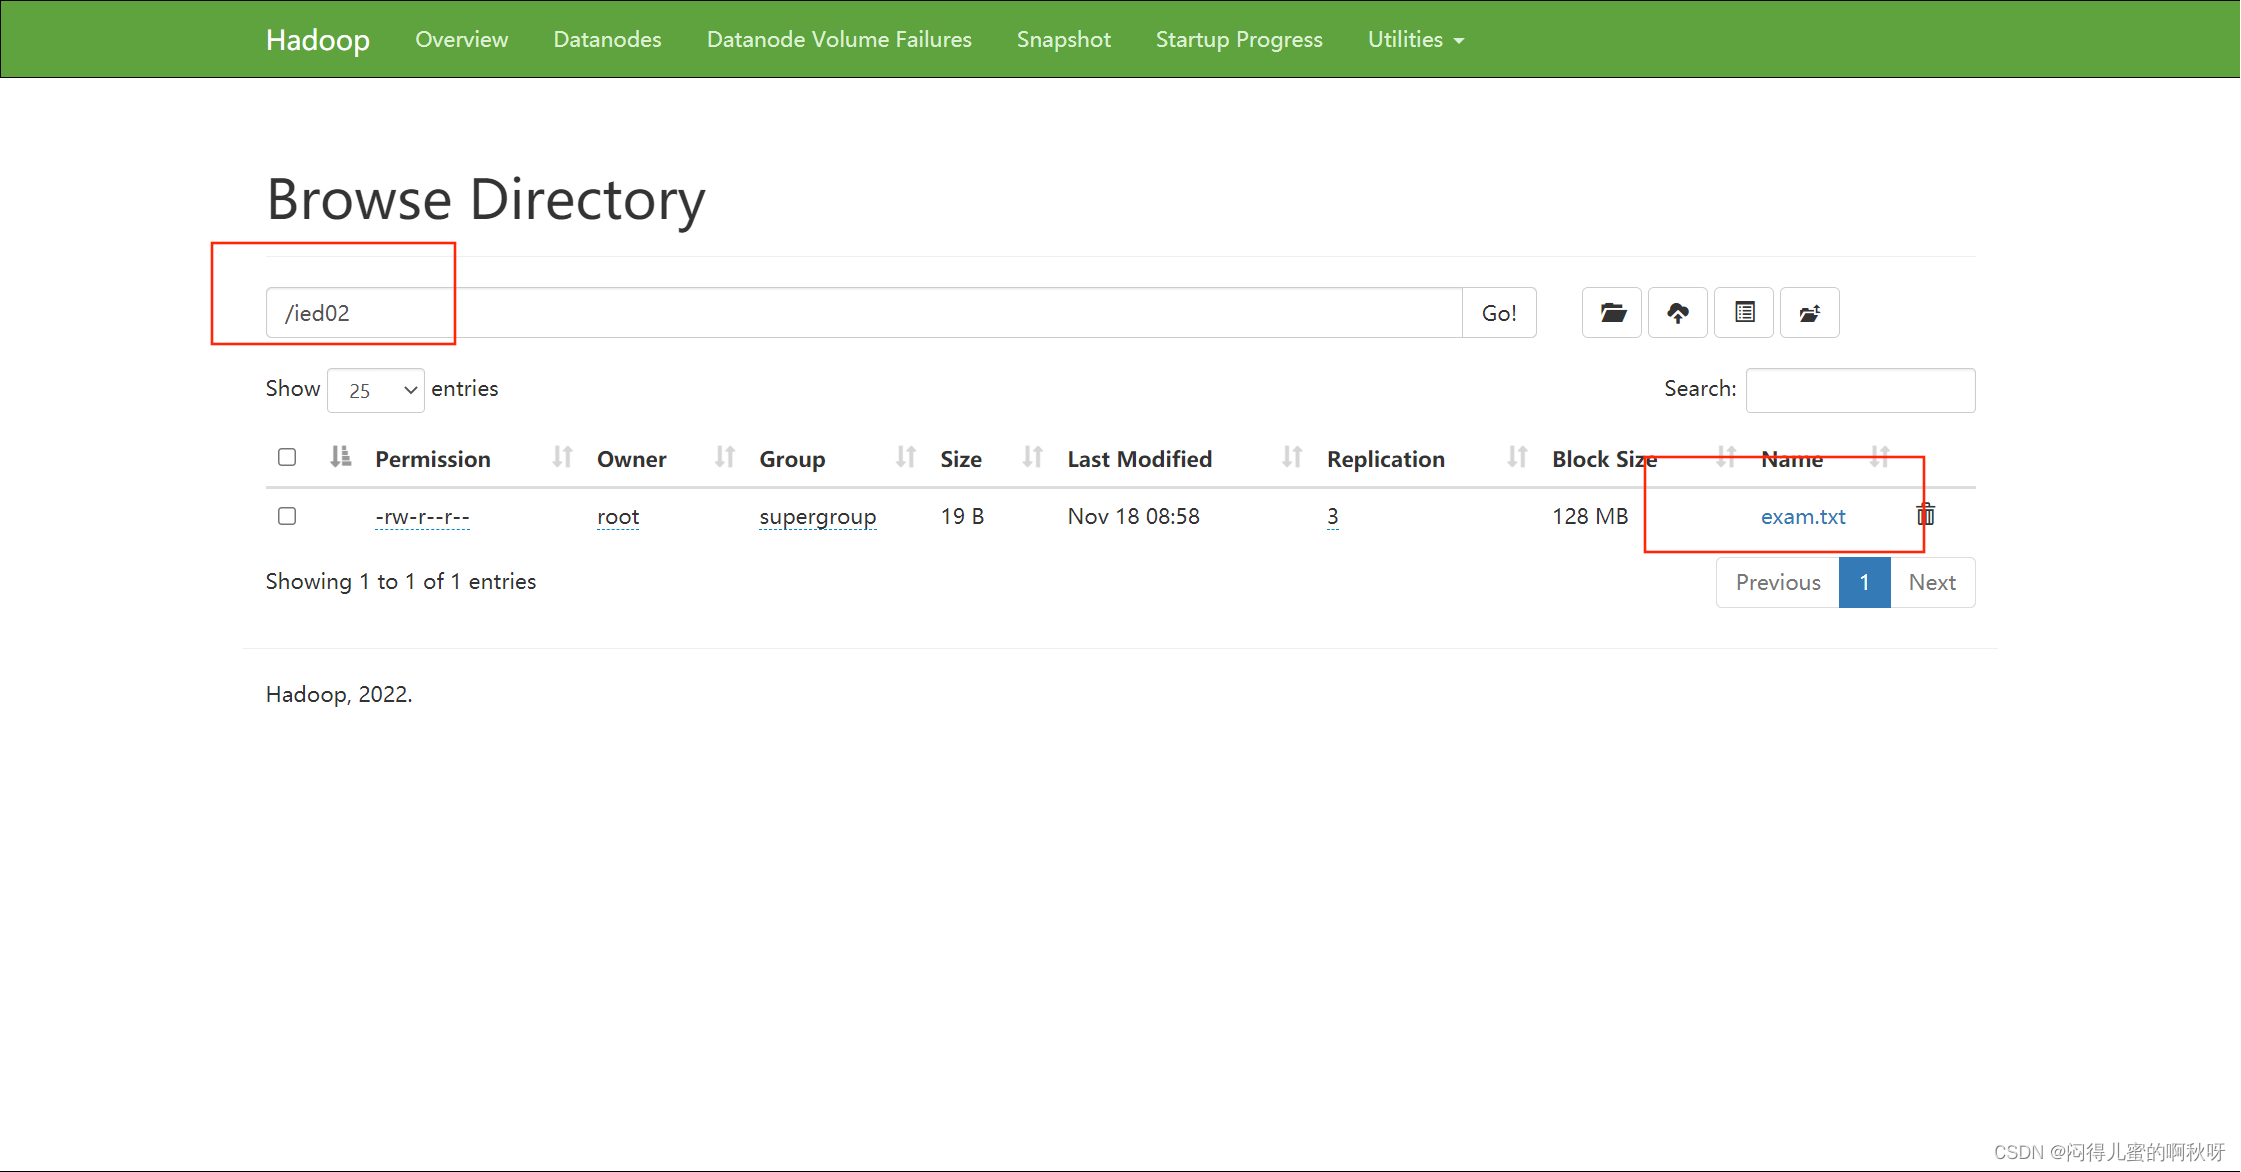Image resolution: width=2241 pixels, height=1172 pixels.
Task: Tick the checkbox for exam.txt row
Action: tap(287, 516)
